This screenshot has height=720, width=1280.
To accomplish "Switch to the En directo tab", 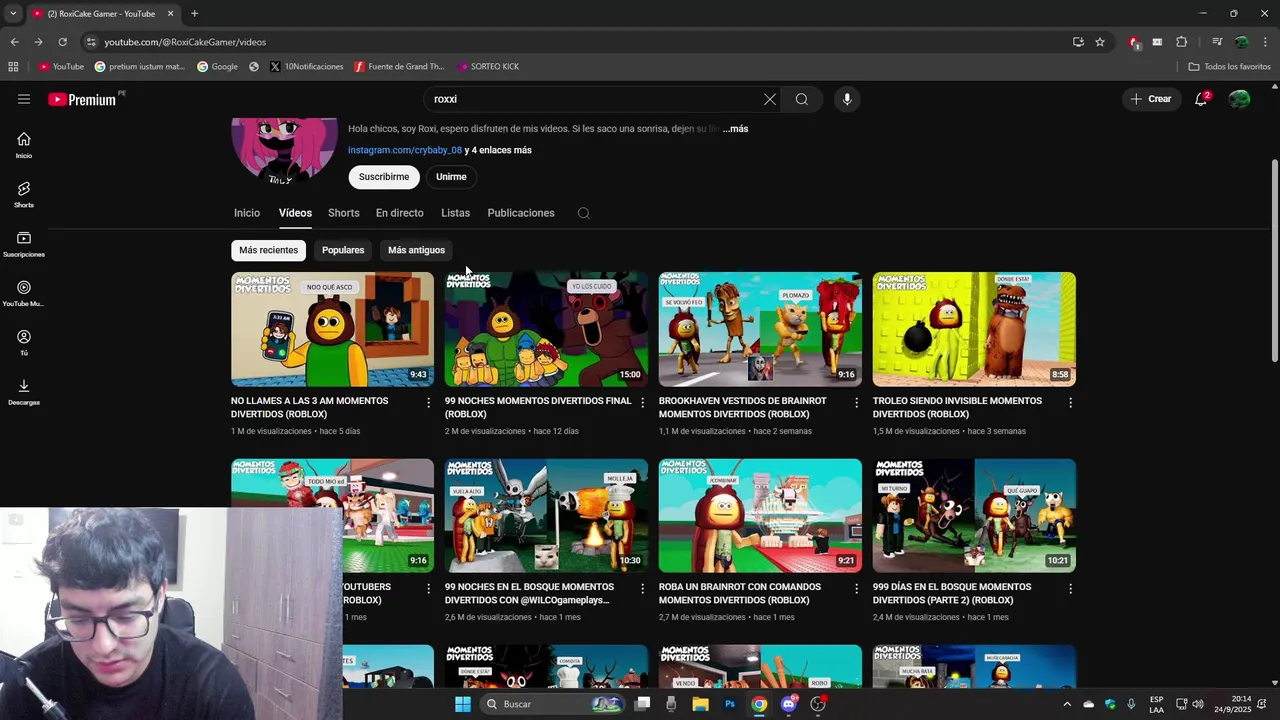I will point(399,213).
